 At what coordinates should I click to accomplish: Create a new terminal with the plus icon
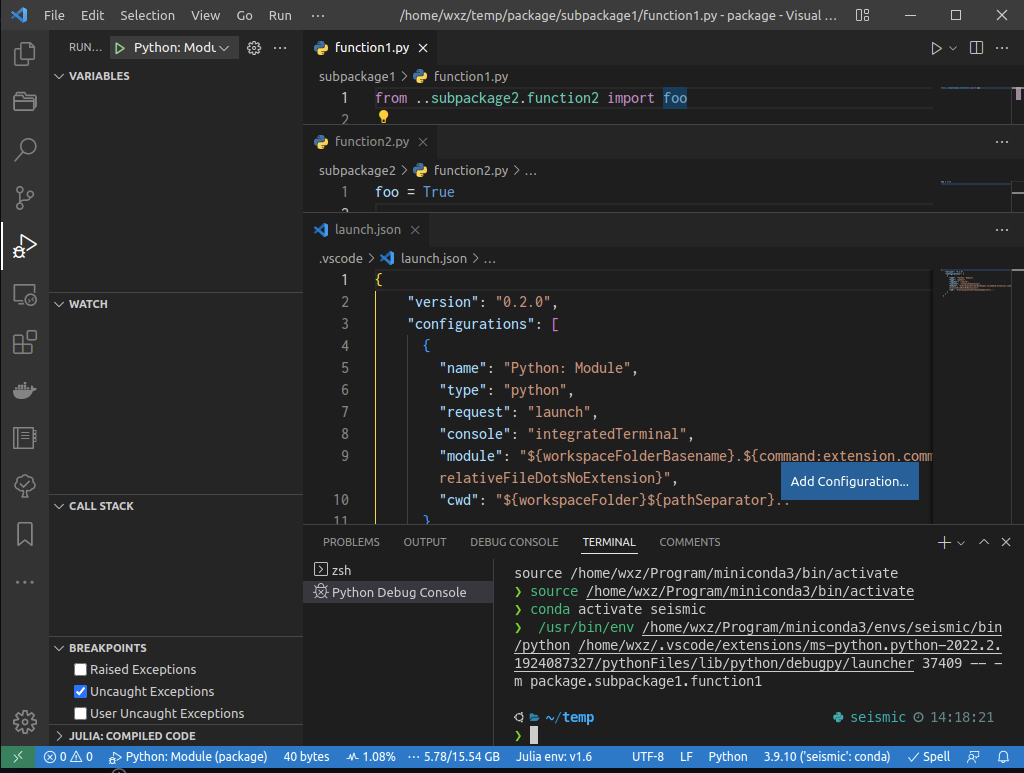coord(942,542)
